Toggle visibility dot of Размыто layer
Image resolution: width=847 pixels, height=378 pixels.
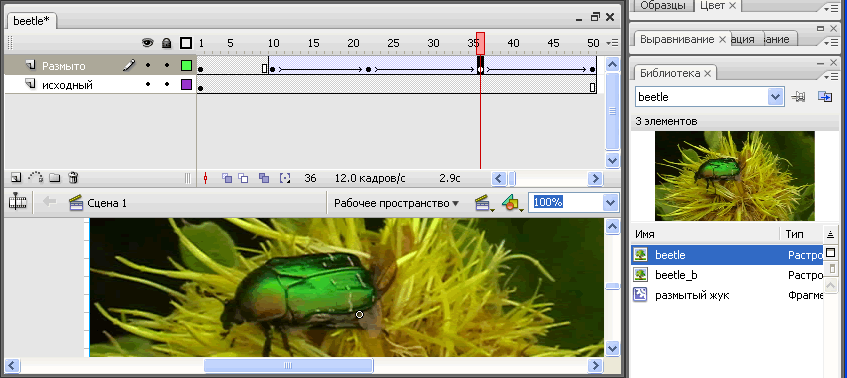pos(148,66)
